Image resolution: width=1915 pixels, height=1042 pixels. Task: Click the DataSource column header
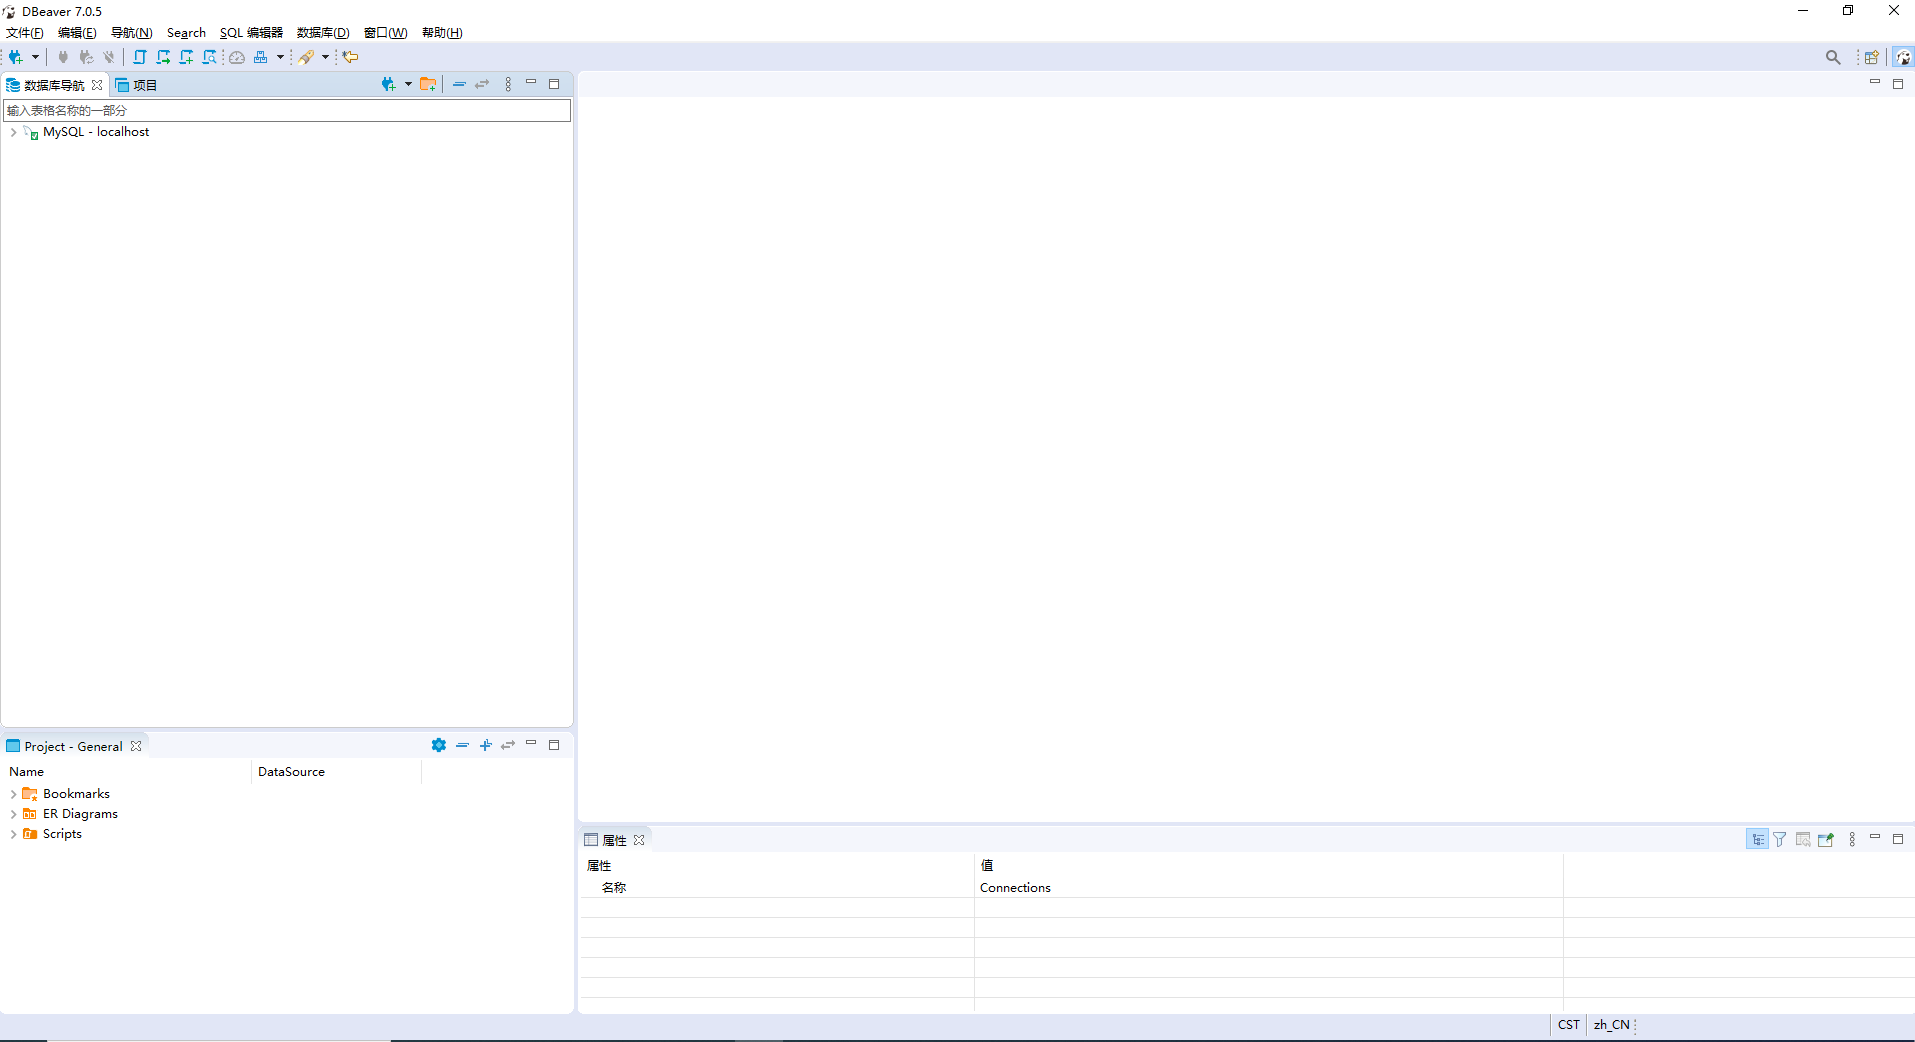336,772
